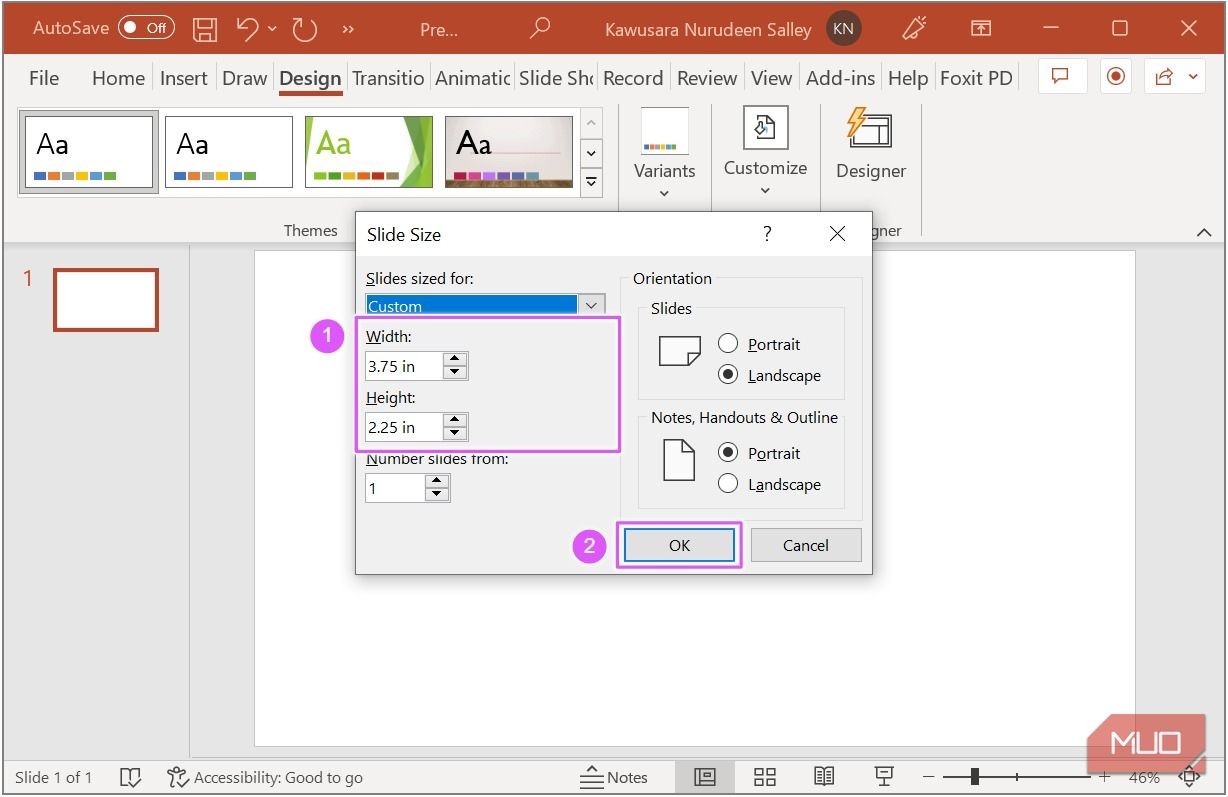Open the Add-ins tab
The image size is (1228, 797).
(x=840, y=78)
